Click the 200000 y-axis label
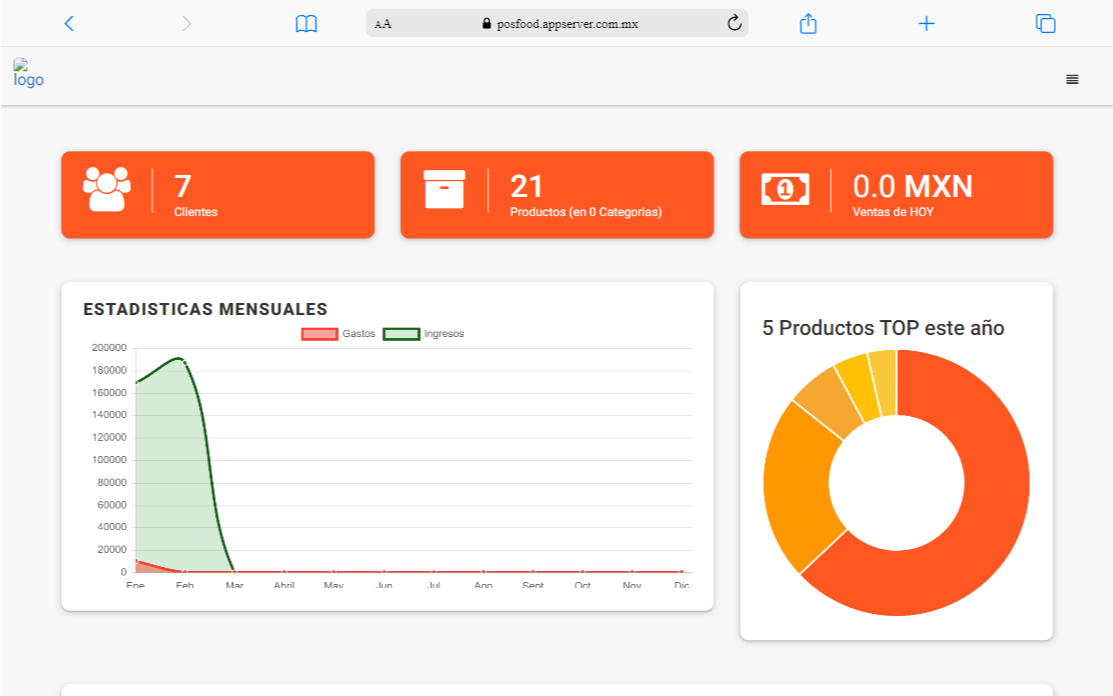1113x696 pixels. click(x=109, y=348)
